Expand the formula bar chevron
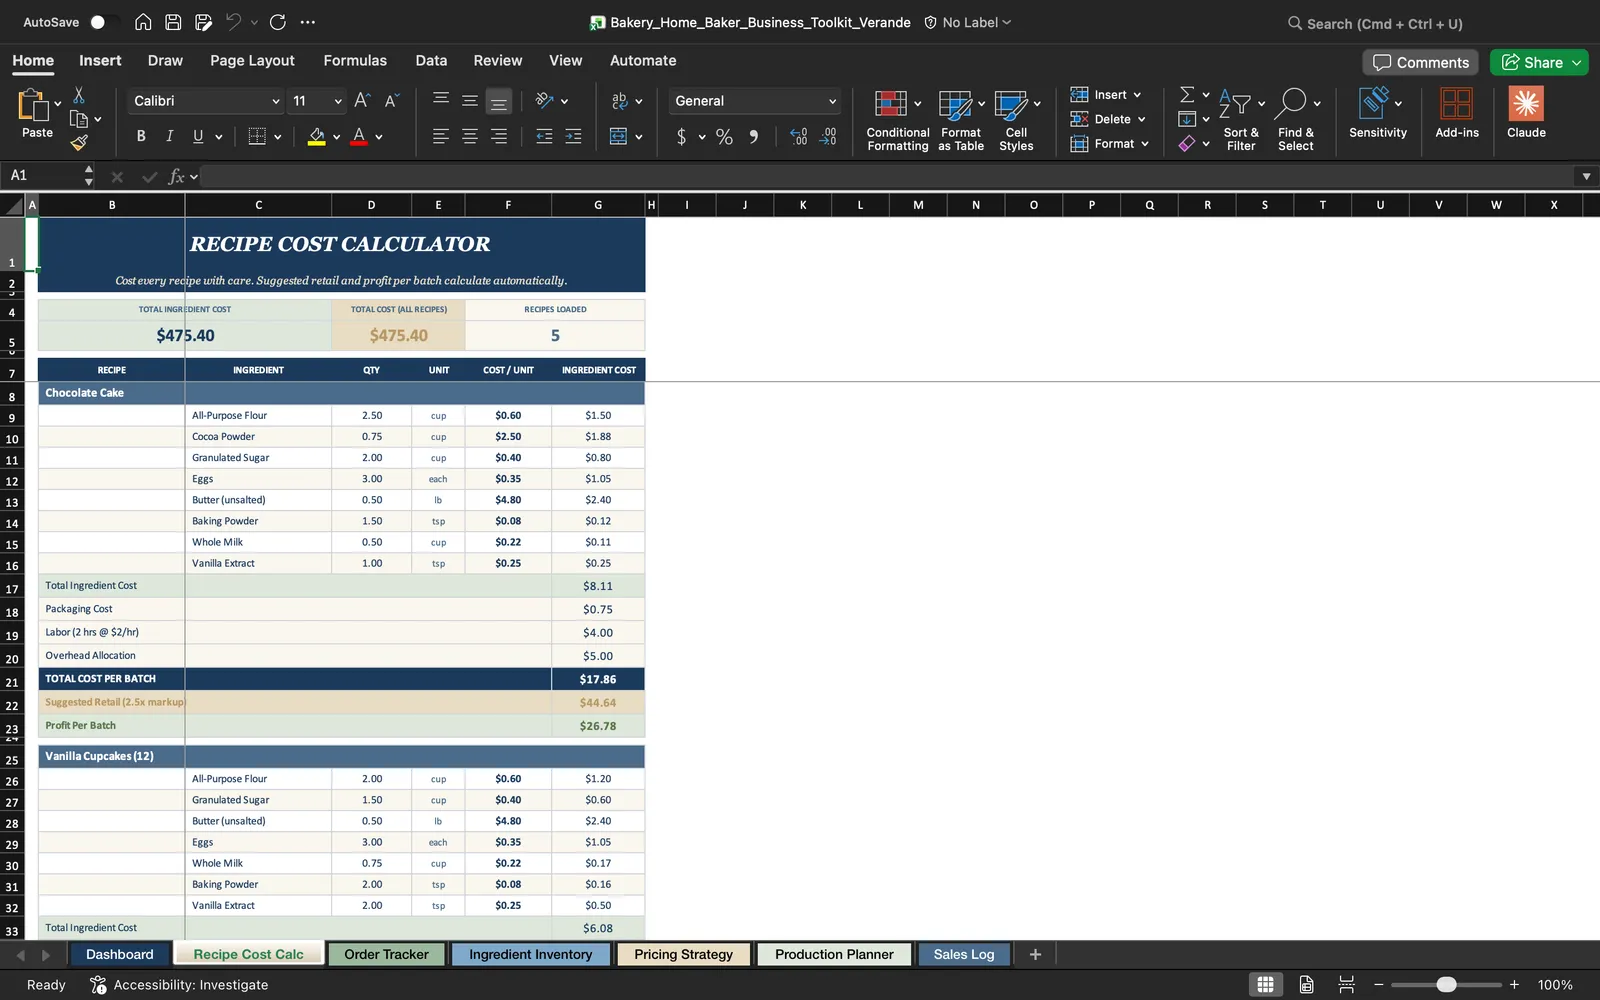Screen dimensions: 1600x1000 pyautogui.click(x=1586, y=176)
